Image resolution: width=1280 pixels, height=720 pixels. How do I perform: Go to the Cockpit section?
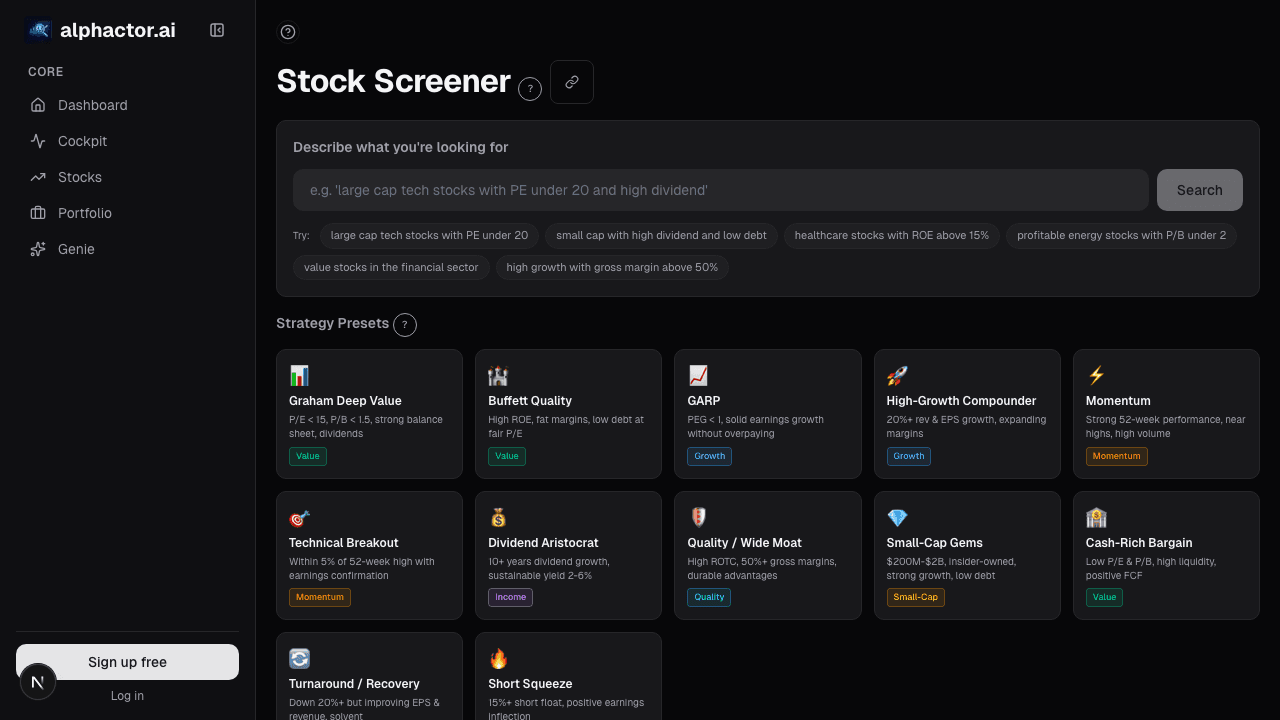click(127, 141)
